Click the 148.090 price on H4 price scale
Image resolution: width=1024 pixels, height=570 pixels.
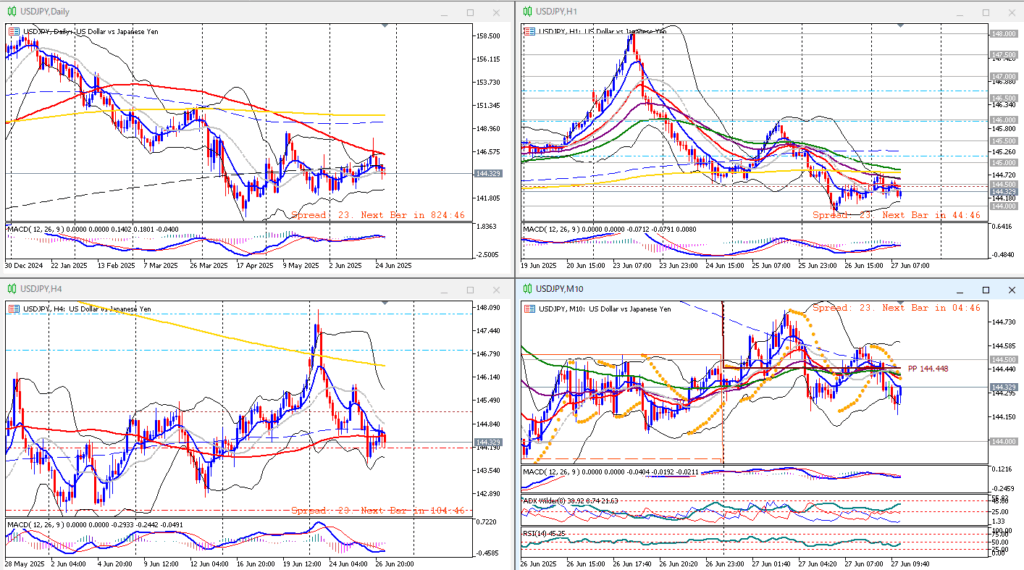point(489,308)
